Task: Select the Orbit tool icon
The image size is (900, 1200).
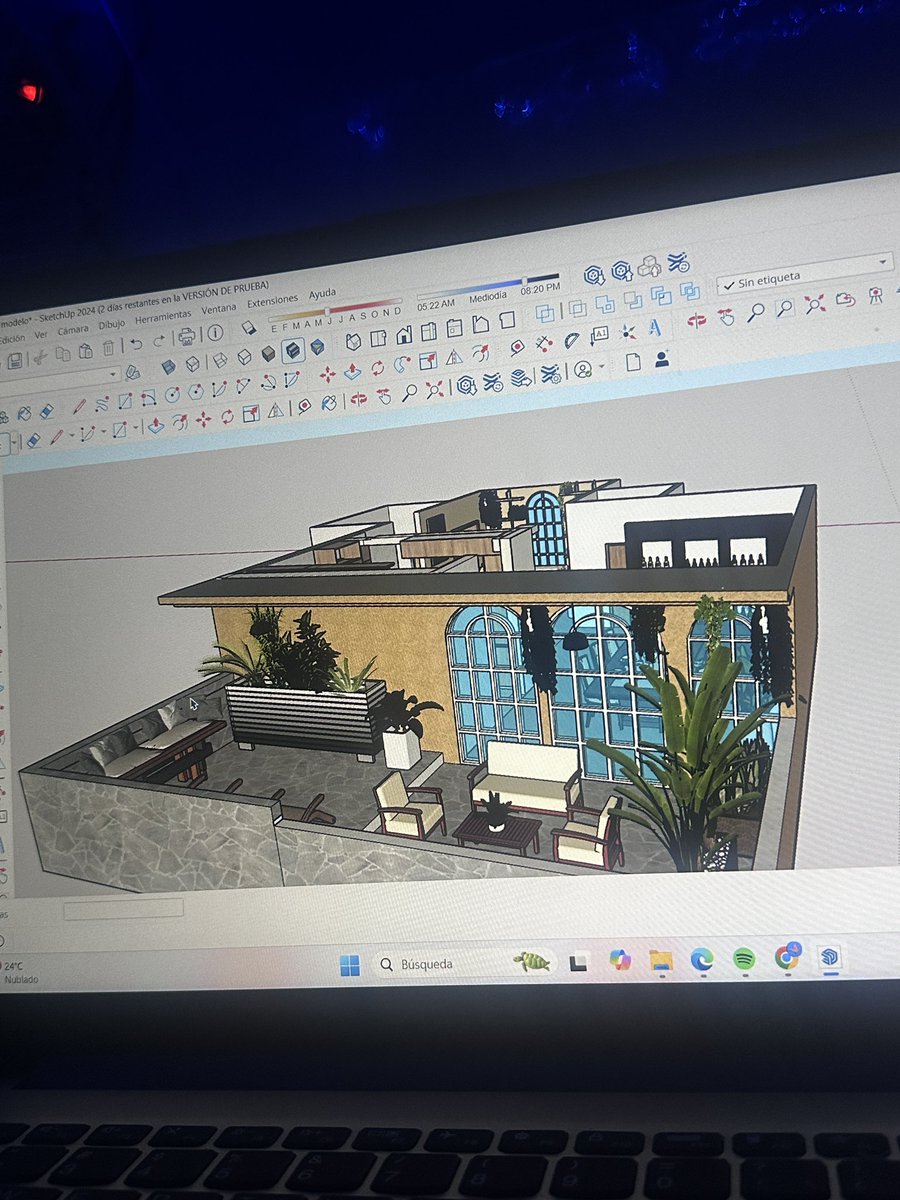Action: click(696, 320)
